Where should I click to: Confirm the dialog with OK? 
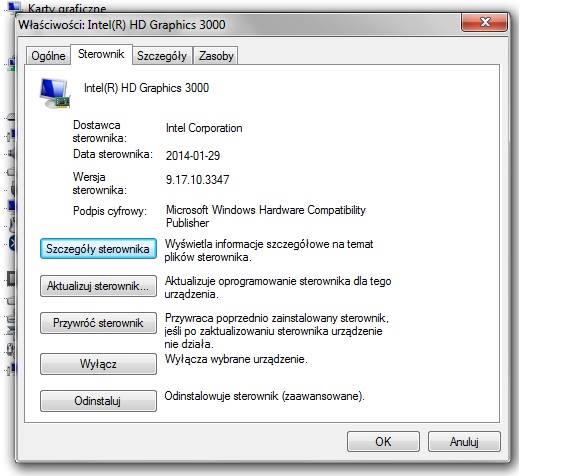pos(383,441)
